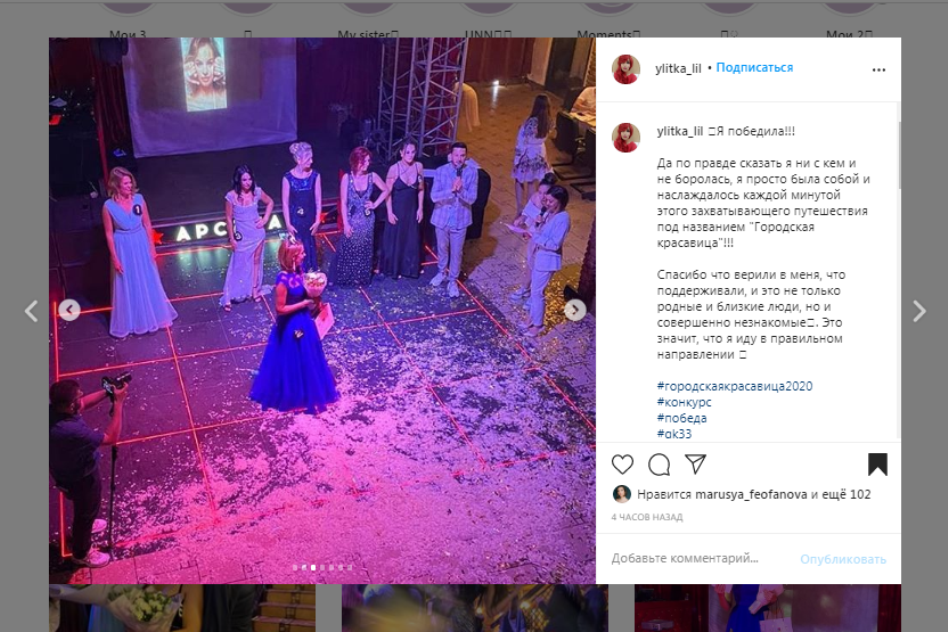Go to the next photo in the carousel
The width and height of the screenshot is (948, 632).
[575, 310]
